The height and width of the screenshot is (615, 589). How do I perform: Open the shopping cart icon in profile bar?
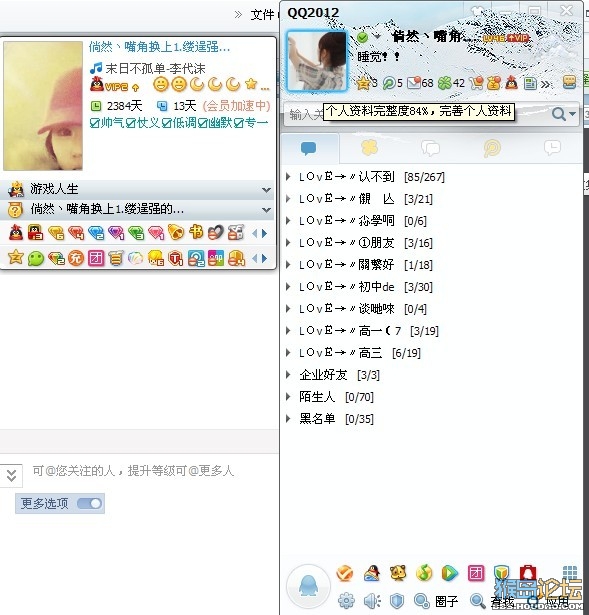[x=476, y=83]
